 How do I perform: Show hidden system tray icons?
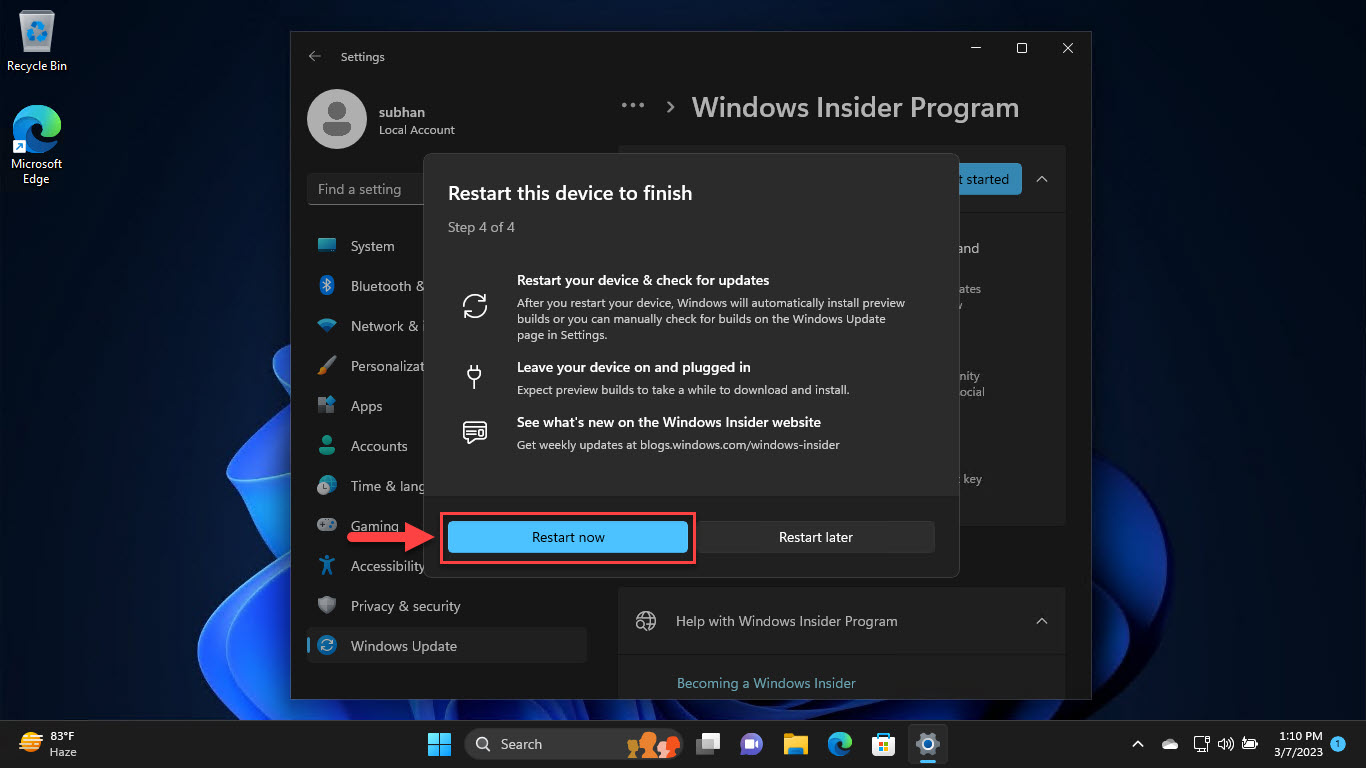pos(1137,744)
